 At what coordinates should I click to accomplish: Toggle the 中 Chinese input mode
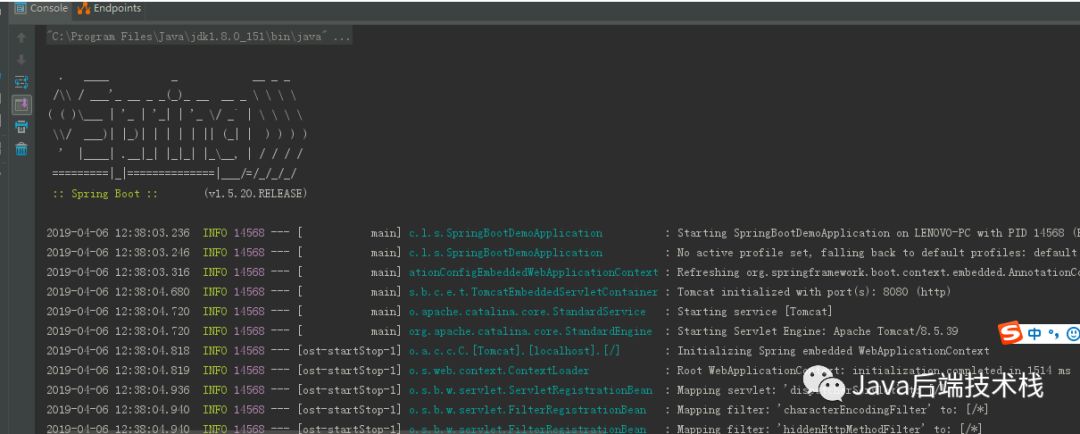[1035, 334]
